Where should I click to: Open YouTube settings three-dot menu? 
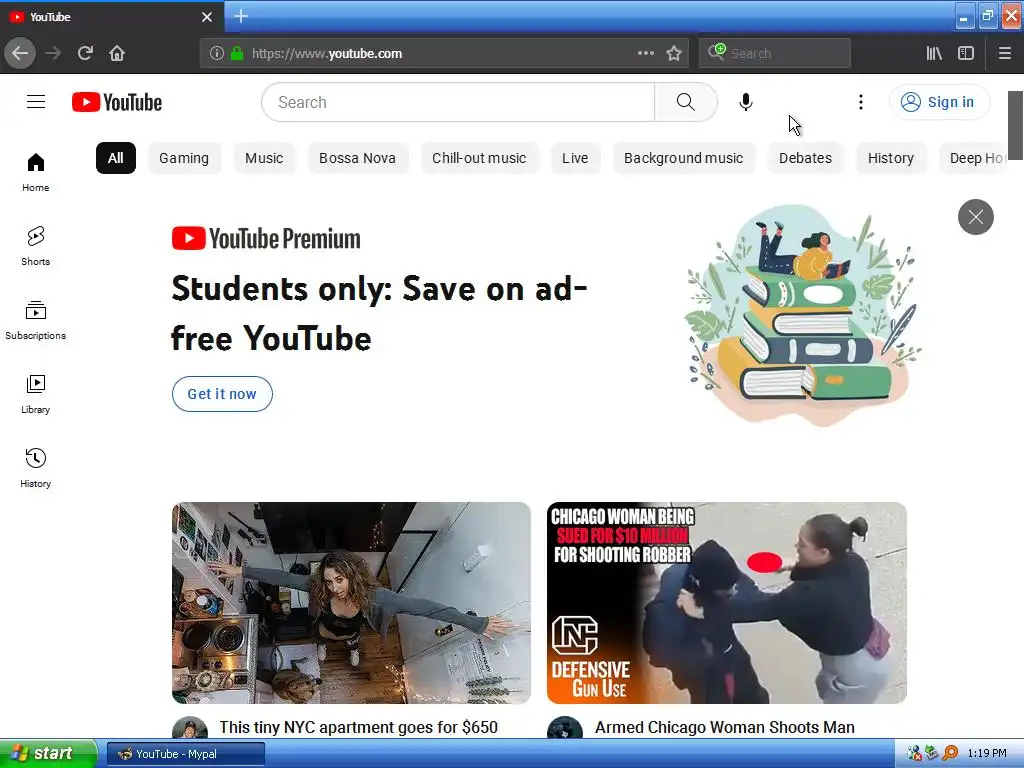(x=861, y=102)
